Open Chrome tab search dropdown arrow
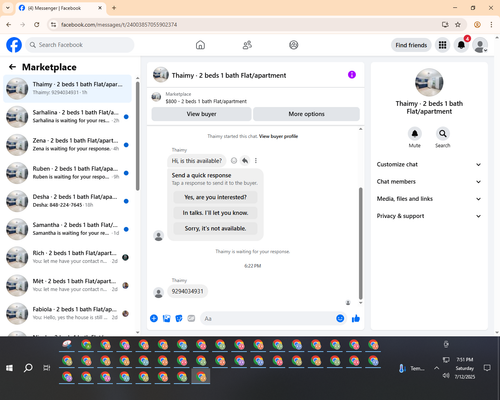Viewport: 500px width, 400px height. point(8,8)
